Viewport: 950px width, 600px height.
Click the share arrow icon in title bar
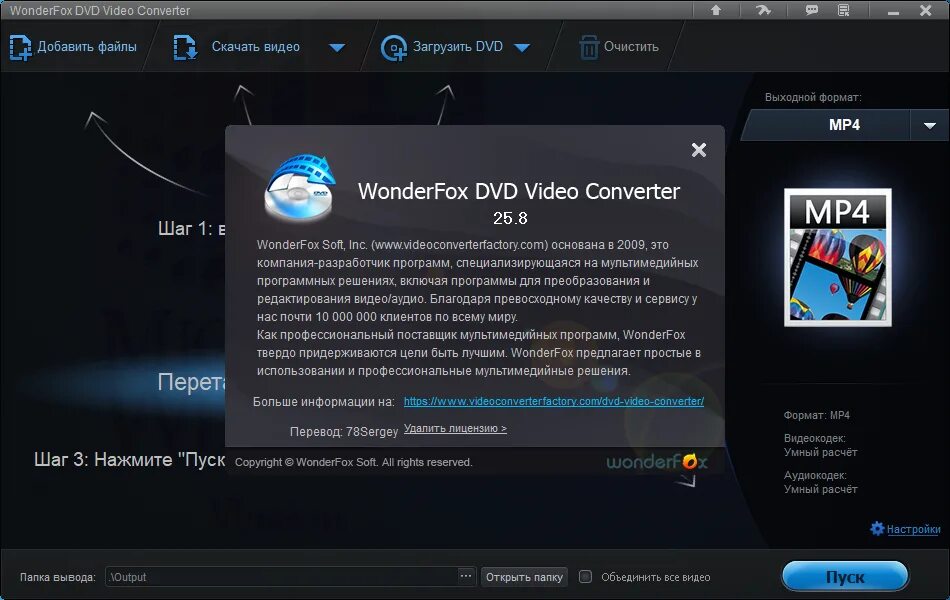[763, 10]
